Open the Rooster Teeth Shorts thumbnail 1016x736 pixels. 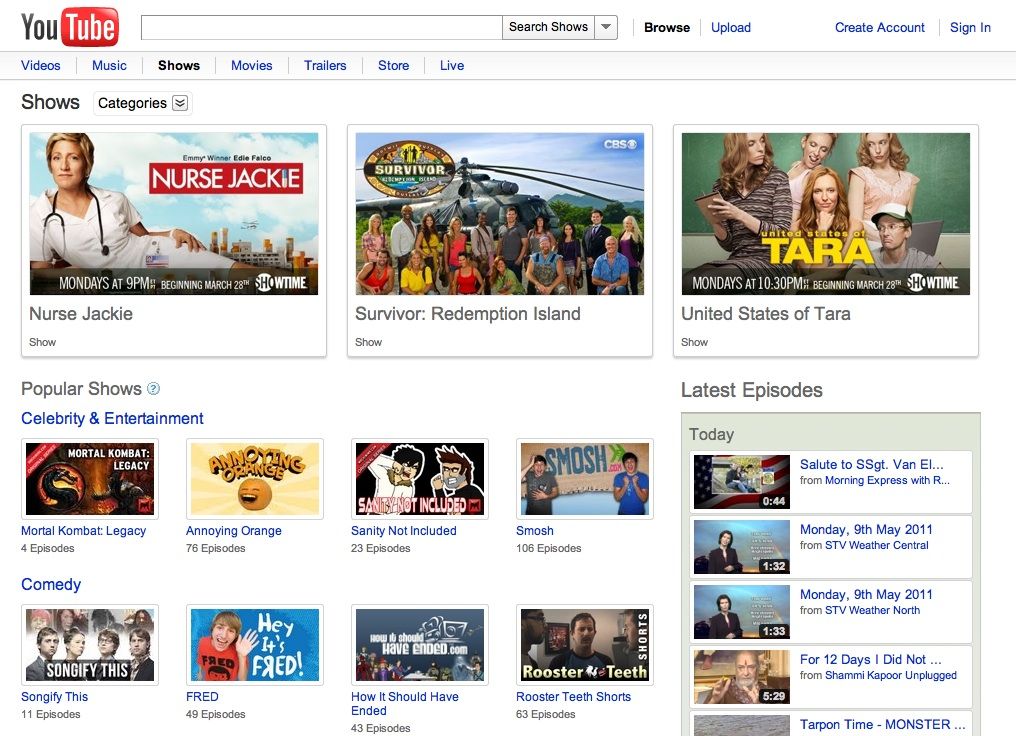(584, 645)
